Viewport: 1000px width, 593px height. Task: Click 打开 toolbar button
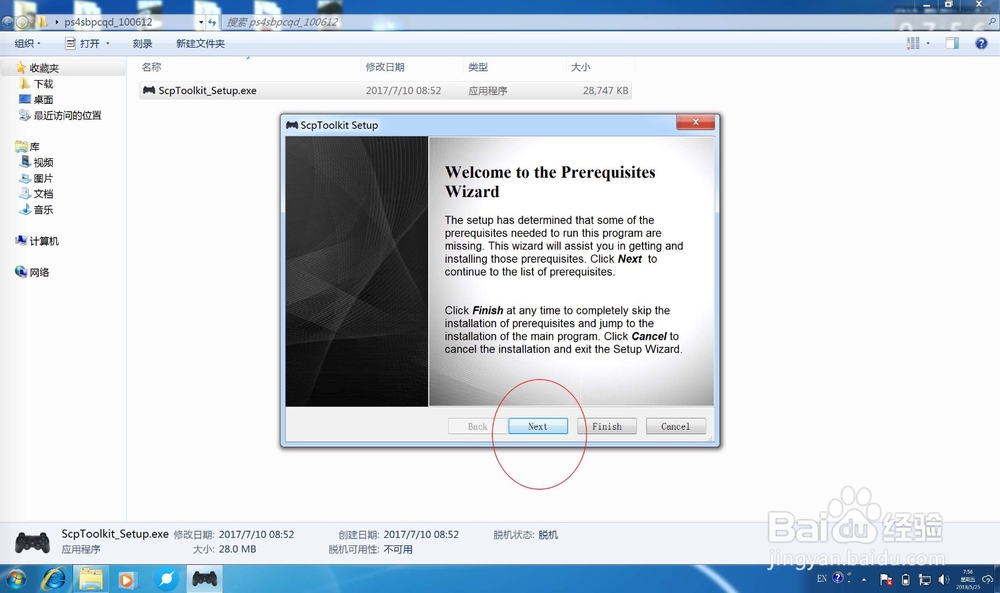[83, 43]
